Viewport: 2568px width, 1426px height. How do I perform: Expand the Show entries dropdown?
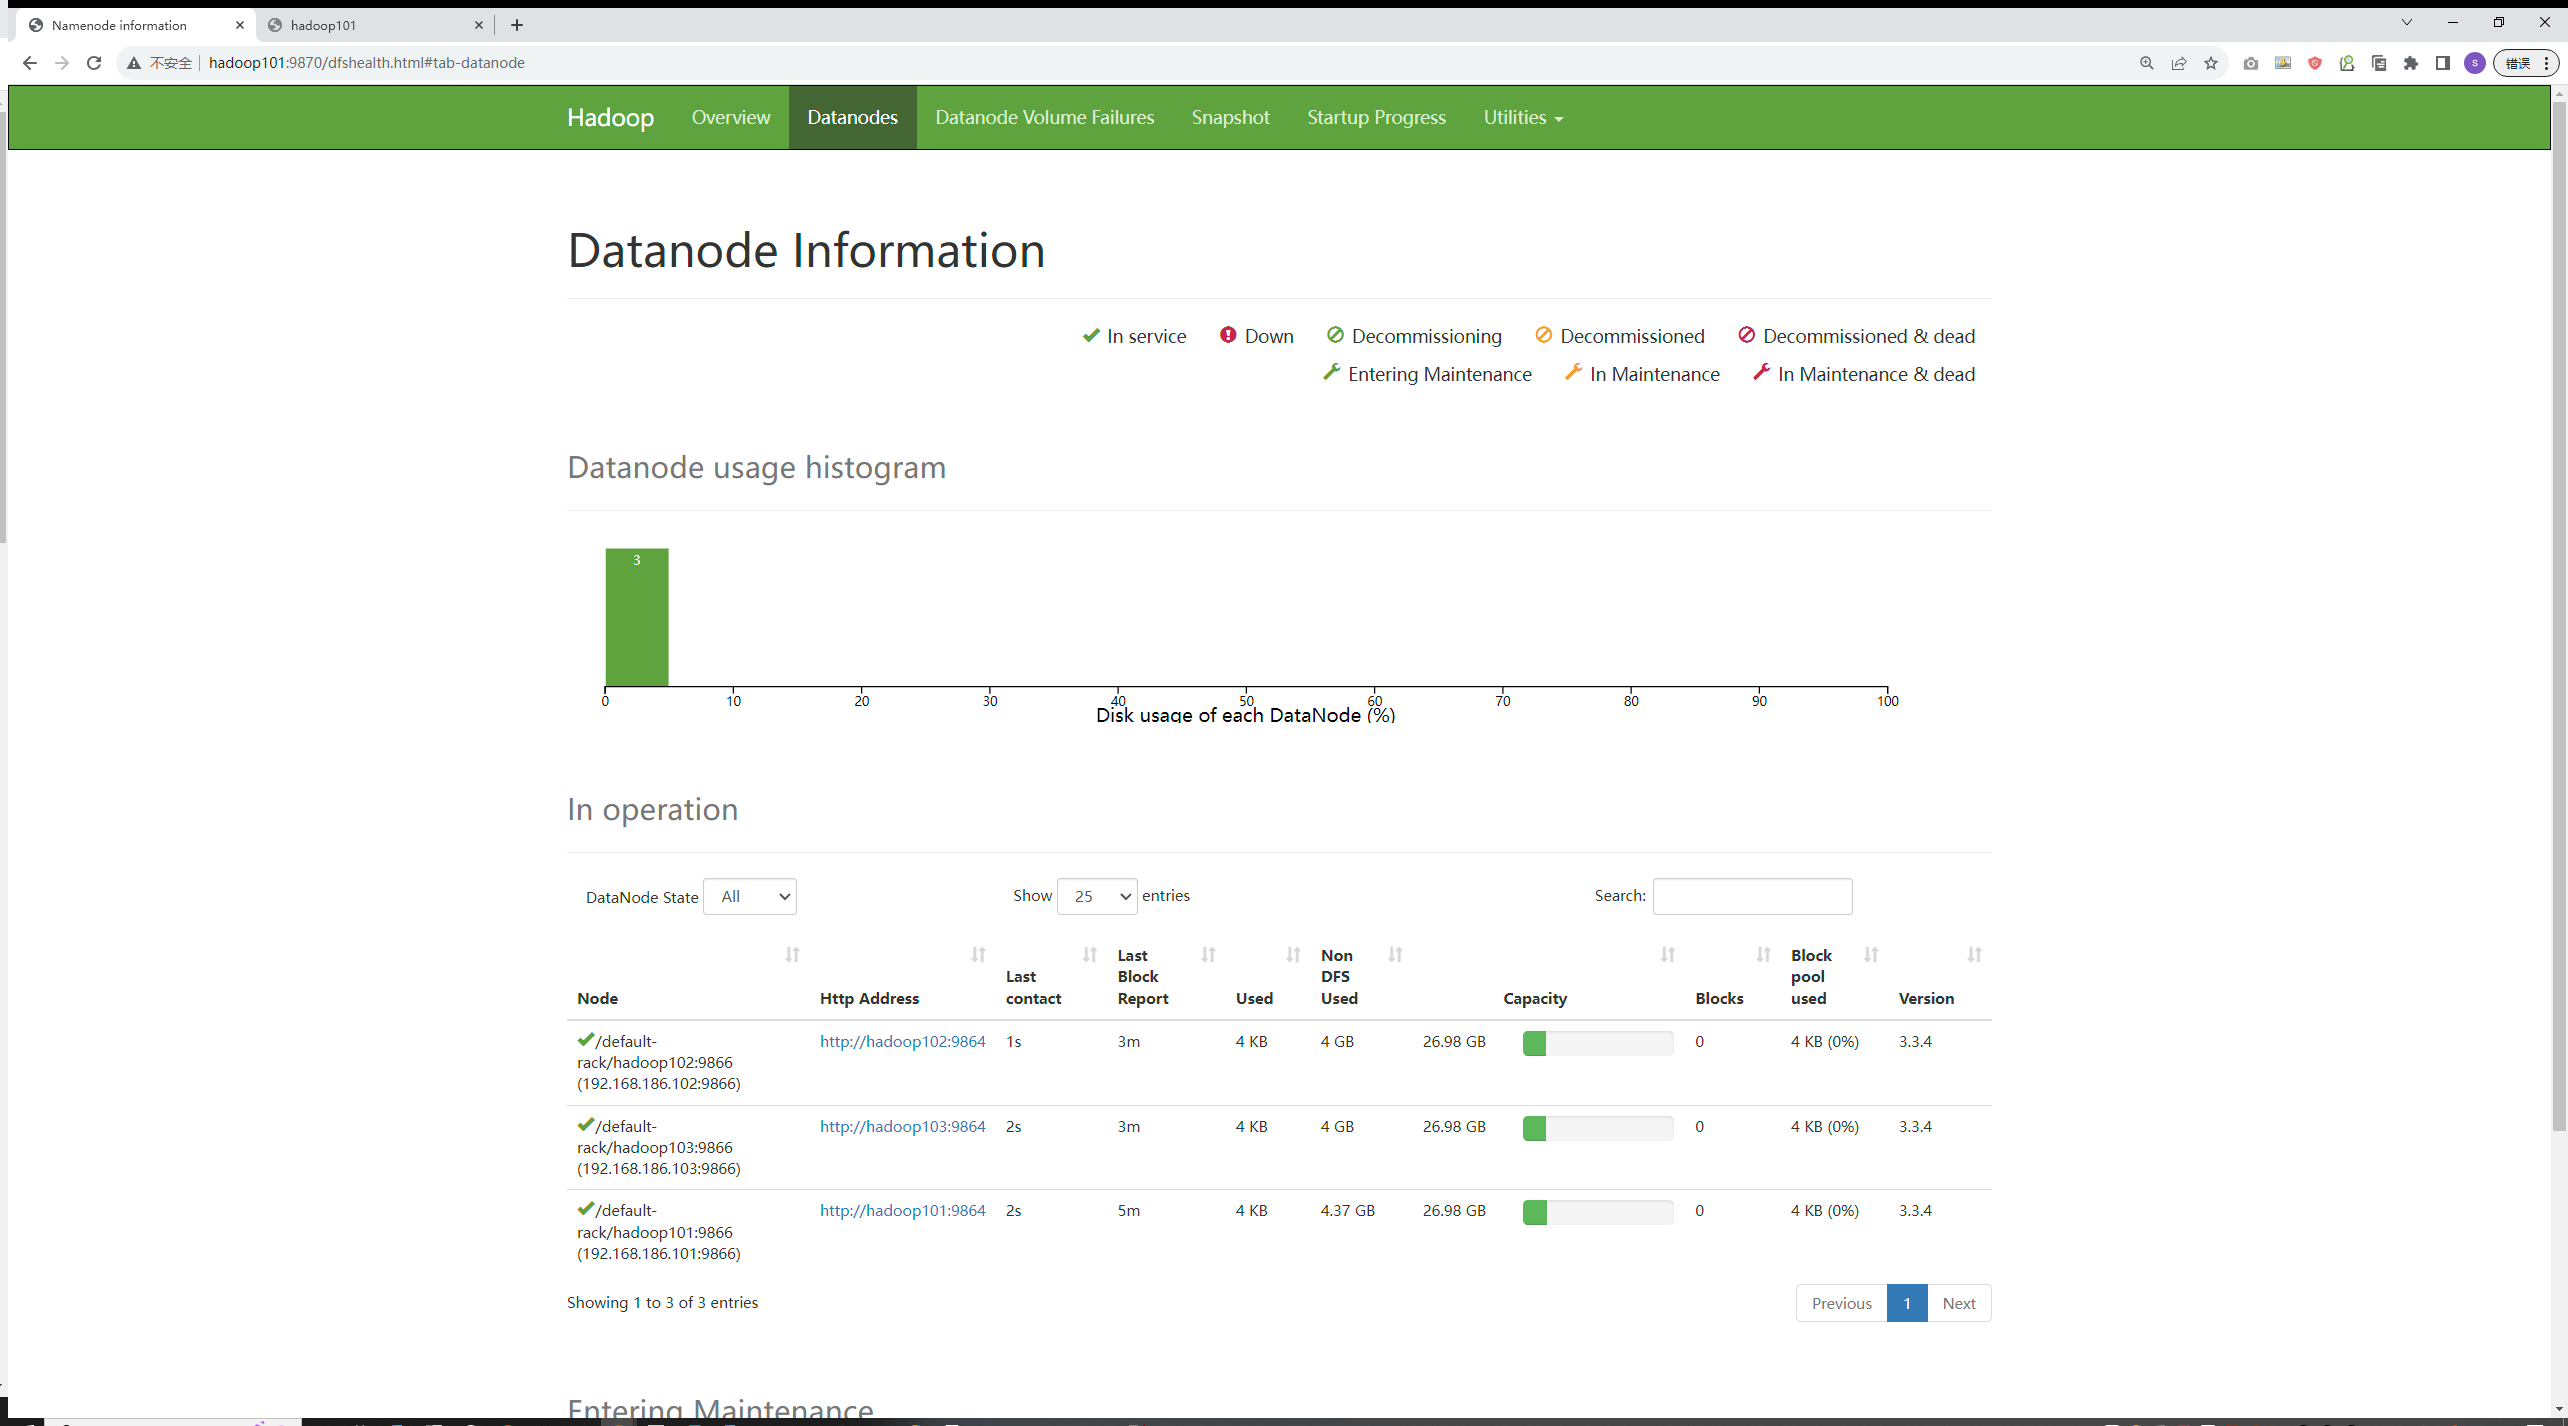[1097, 896]
